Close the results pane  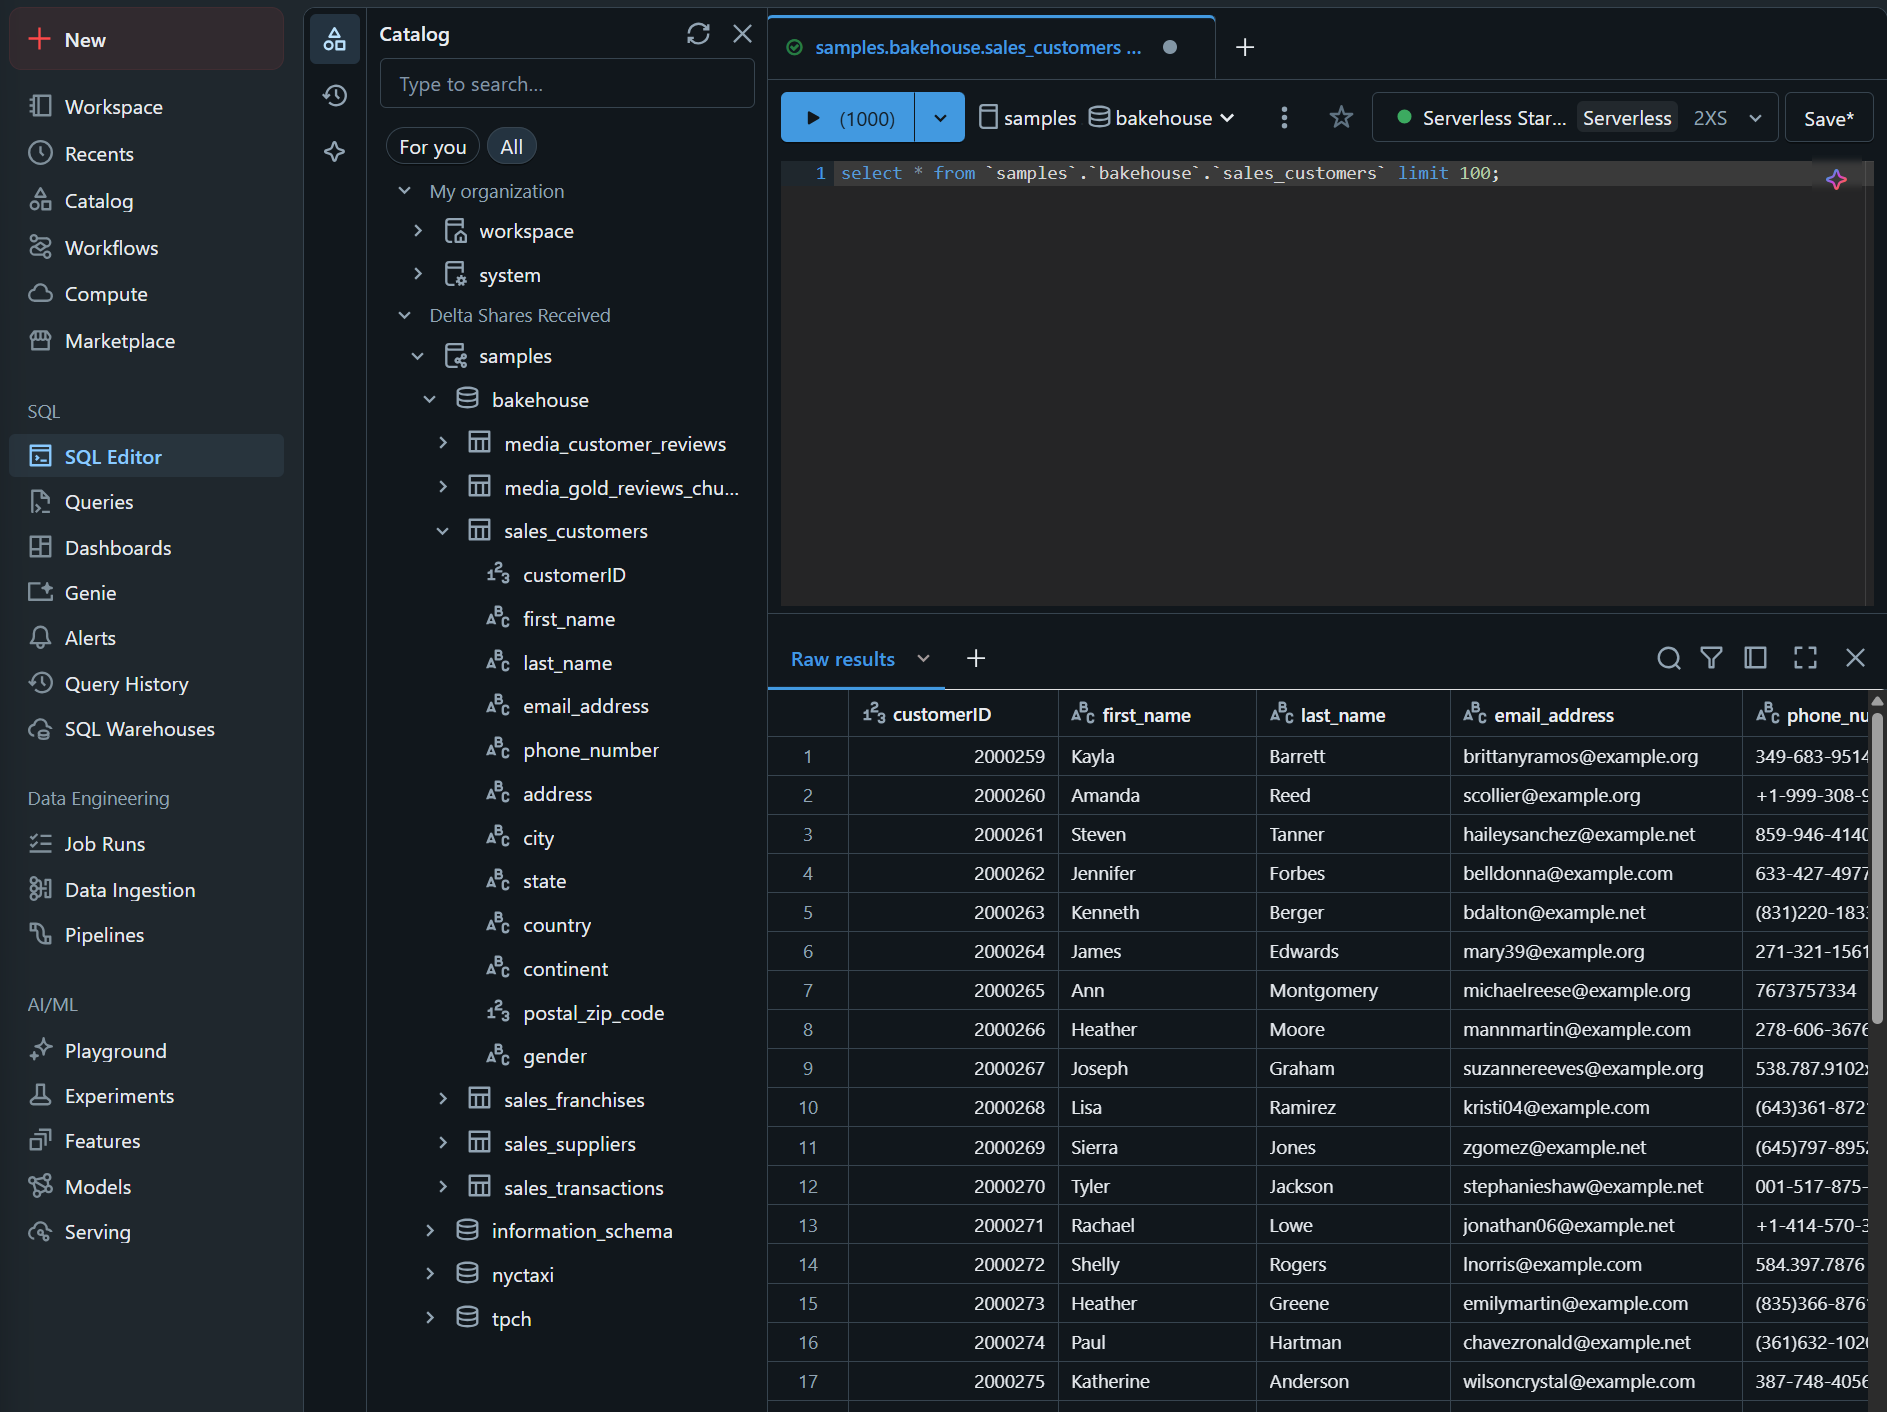[1855, 658]
